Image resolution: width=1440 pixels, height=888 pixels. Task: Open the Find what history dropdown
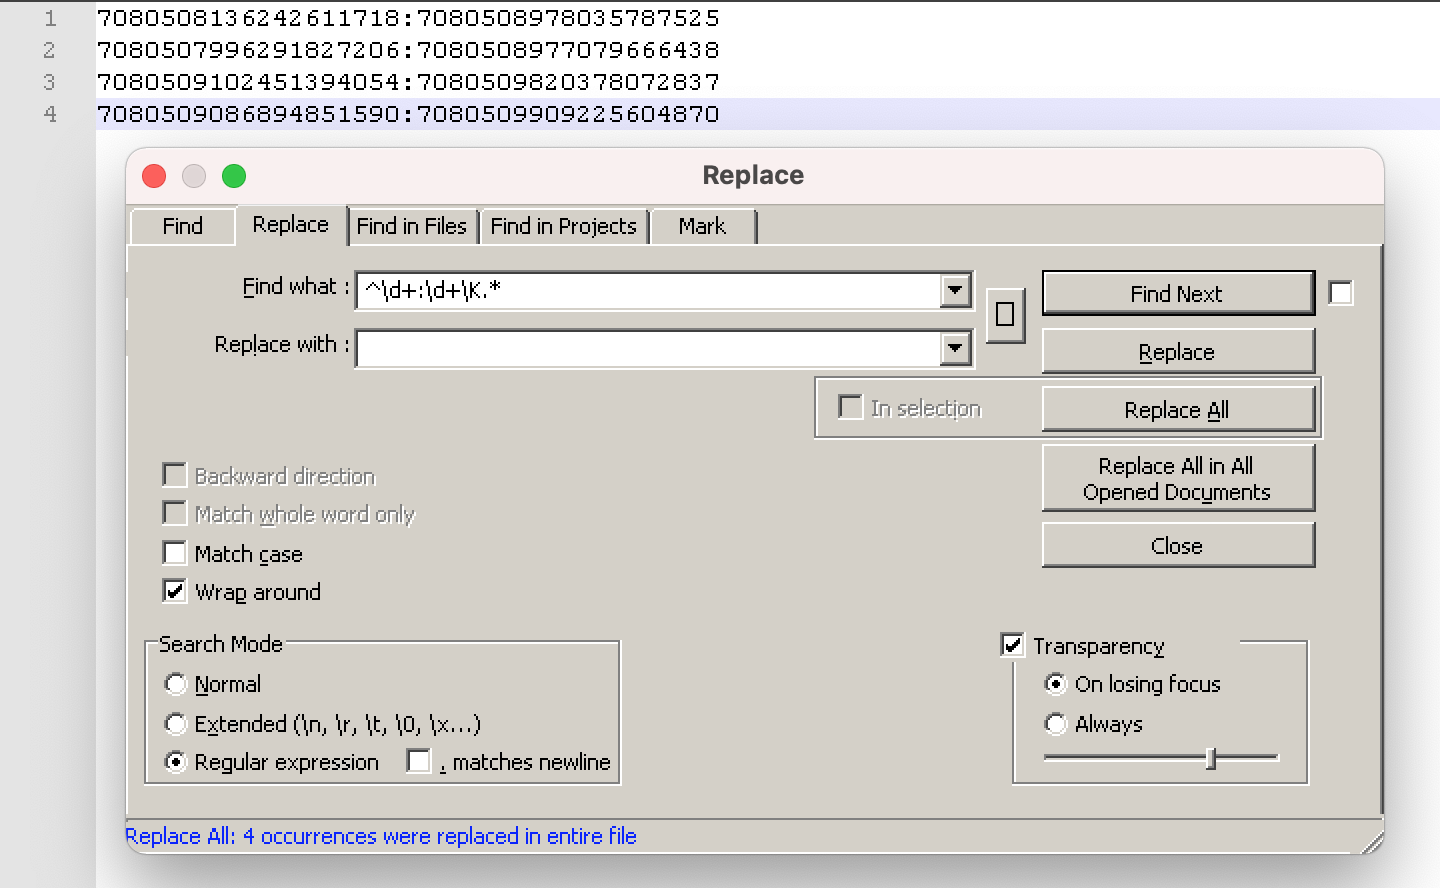(956, 291)
